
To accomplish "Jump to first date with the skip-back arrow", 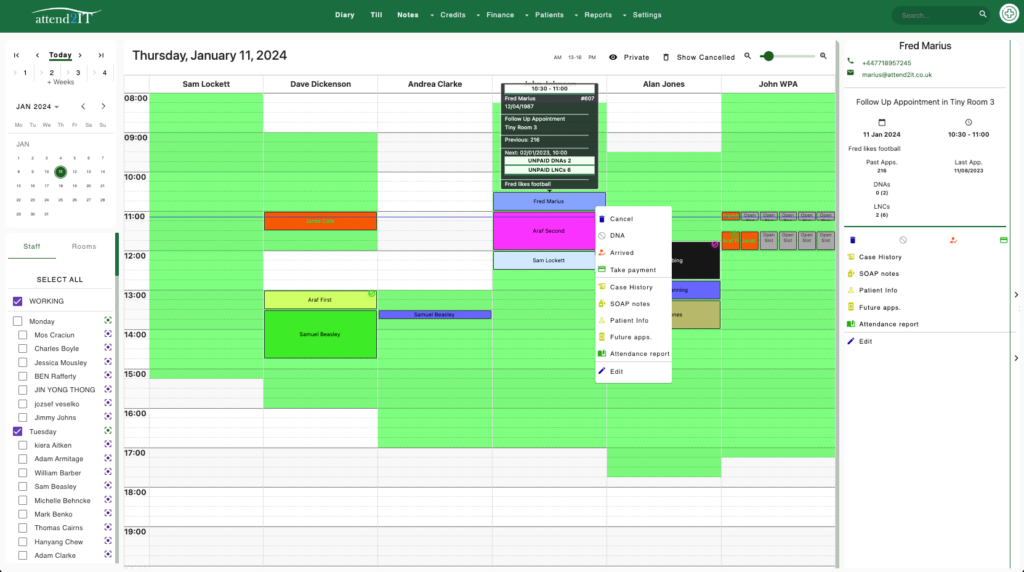I will coord(17,55).
